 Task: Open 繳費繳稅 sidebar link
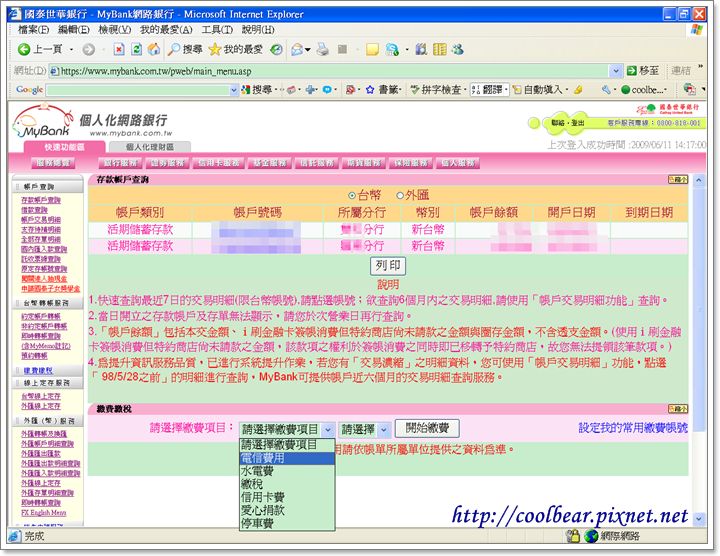(x=38, y=371)
